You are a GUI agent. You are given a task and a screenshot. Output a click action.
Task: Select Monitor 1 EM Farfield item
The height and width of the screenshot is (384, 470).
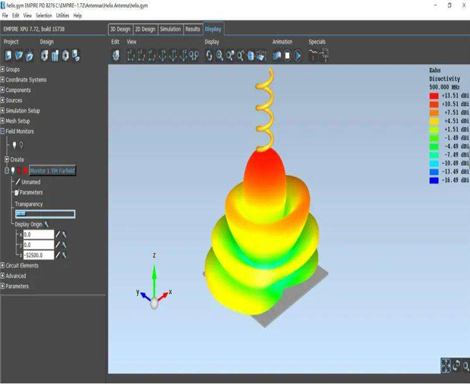[52, 171]
